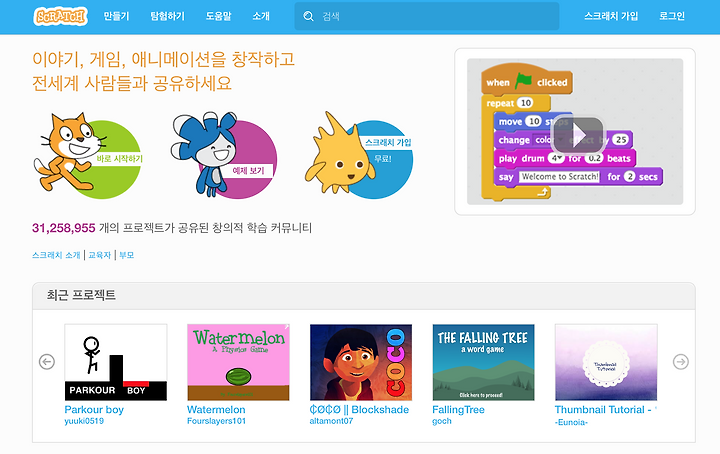Open the 소개 menu item
The height and width of the screenshot is (454, 720).
[x=261, y=17]
